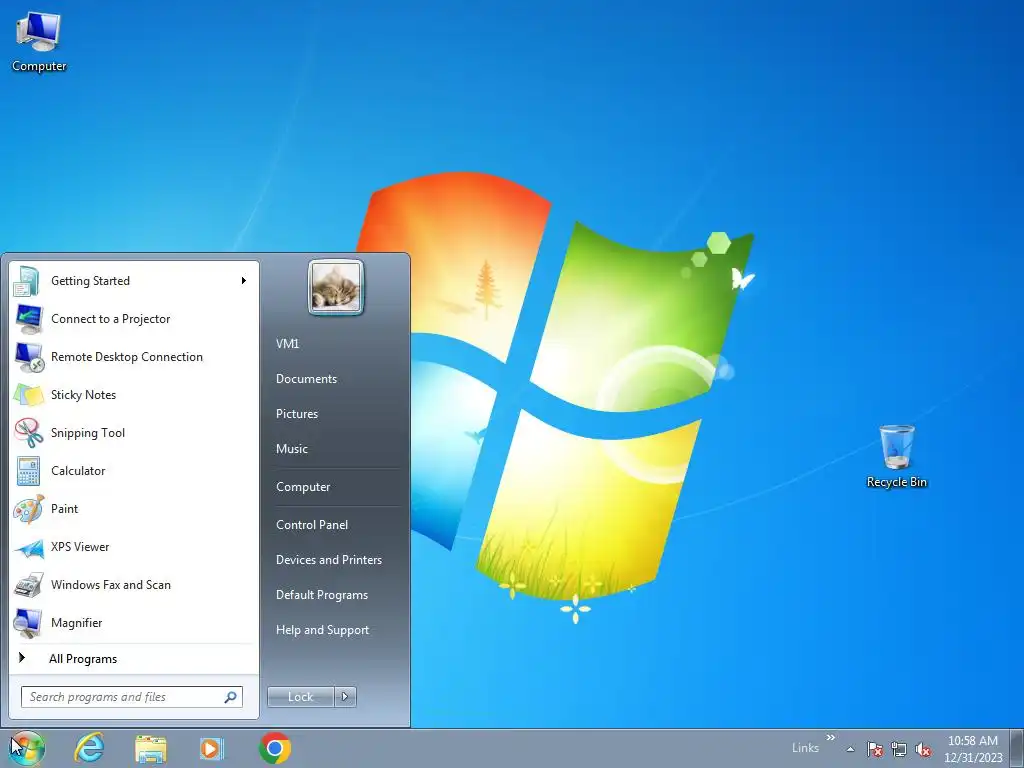Launch the Paint palette icon
Viewport: 1024px width, 768px height.
click(27, 509)
